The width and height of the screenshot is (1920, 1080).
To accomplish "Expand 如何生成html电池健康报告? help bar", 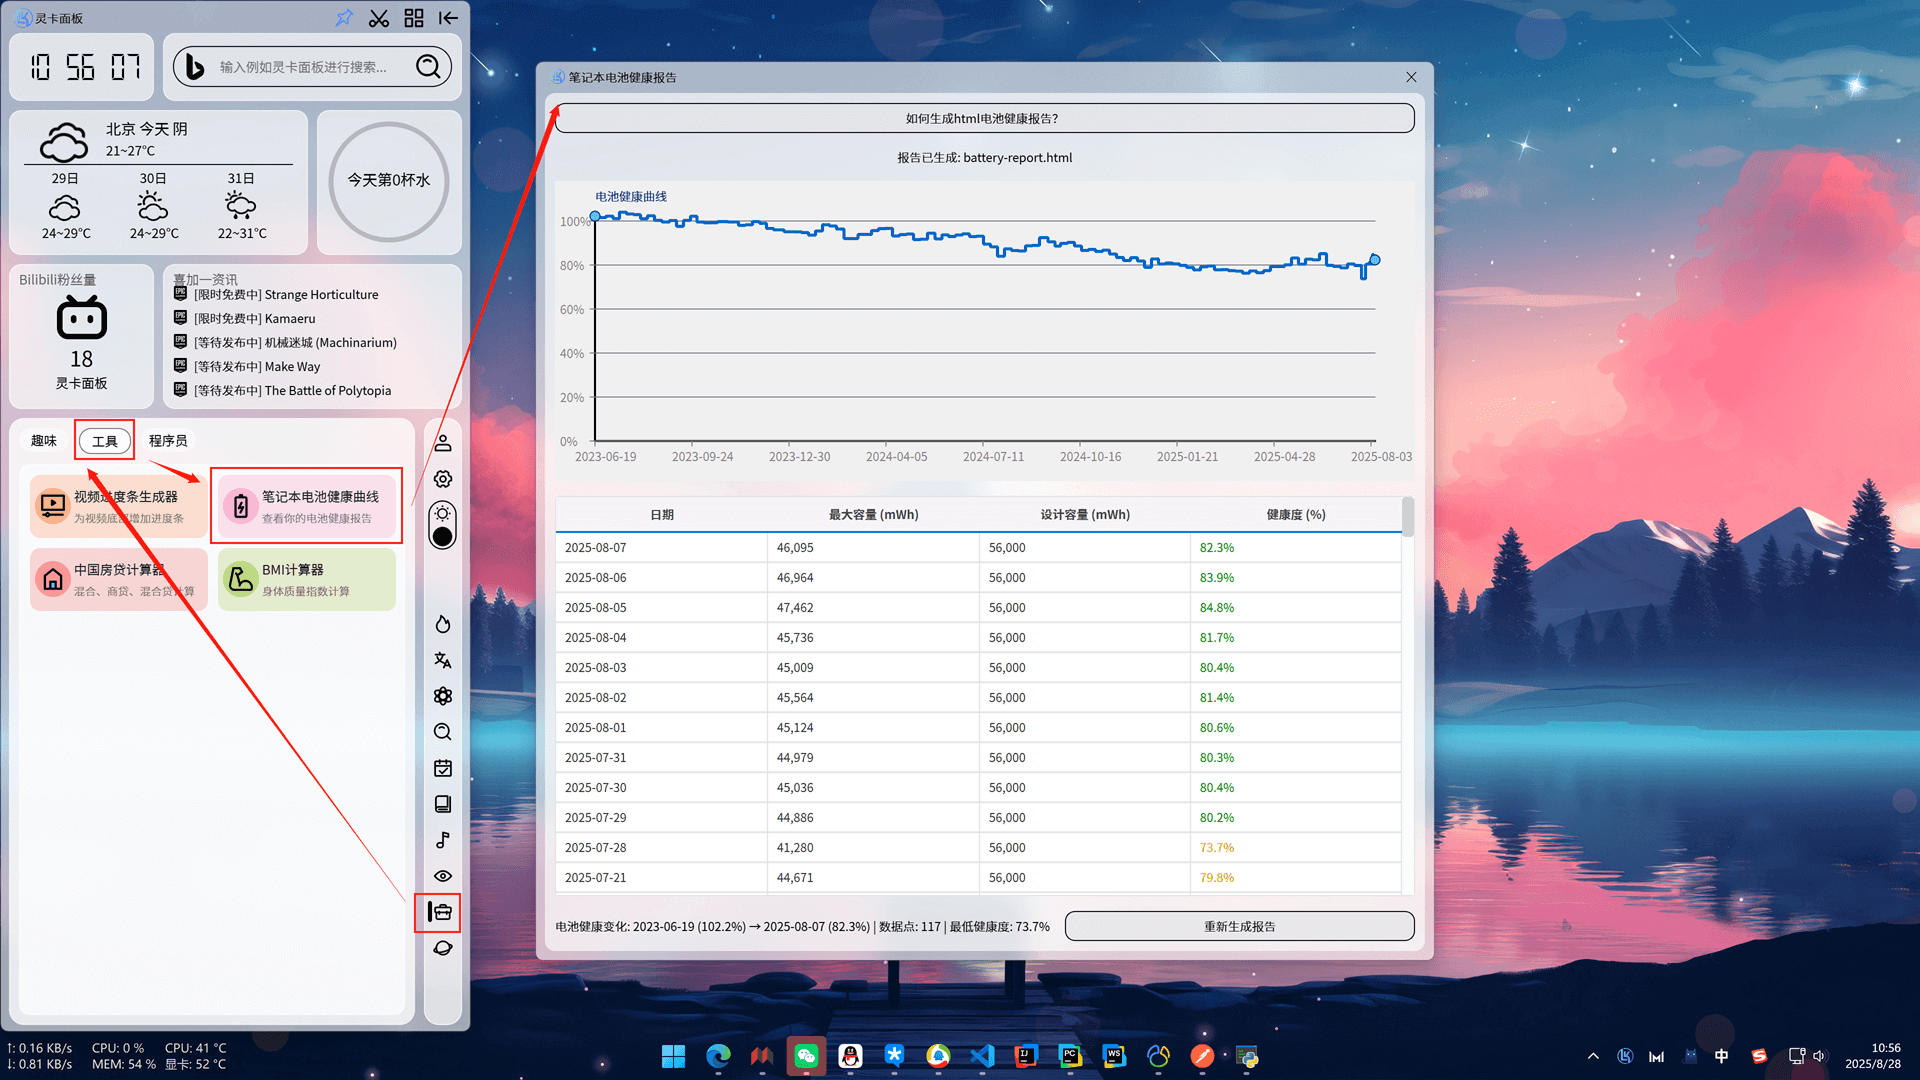I will coord(983,118).
